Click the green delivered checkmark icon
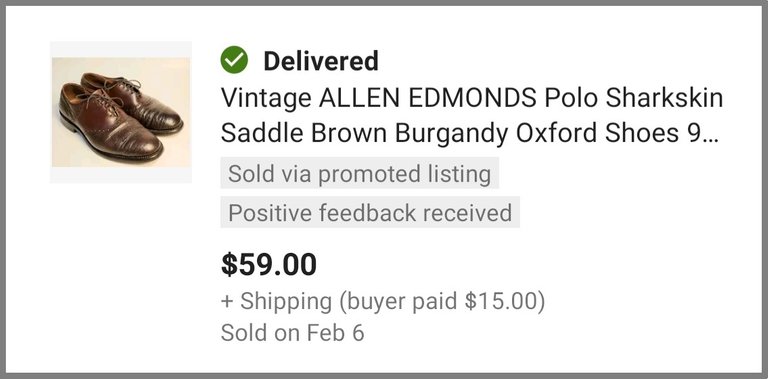Image resolution: width=768 pixels, height=379 pixels. pos(234,60)
